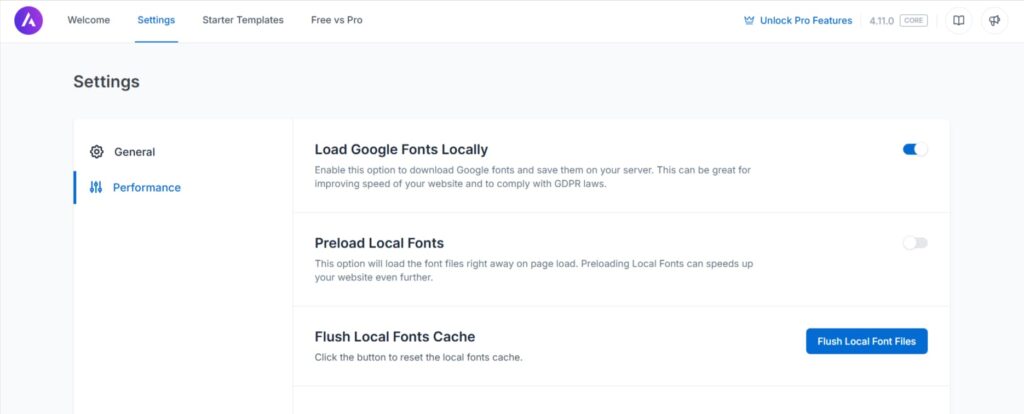Screen dimensions: 1024x414
Task: Click the Flush Local Fonts Cache heading
Action: click(x=394, y=337)
